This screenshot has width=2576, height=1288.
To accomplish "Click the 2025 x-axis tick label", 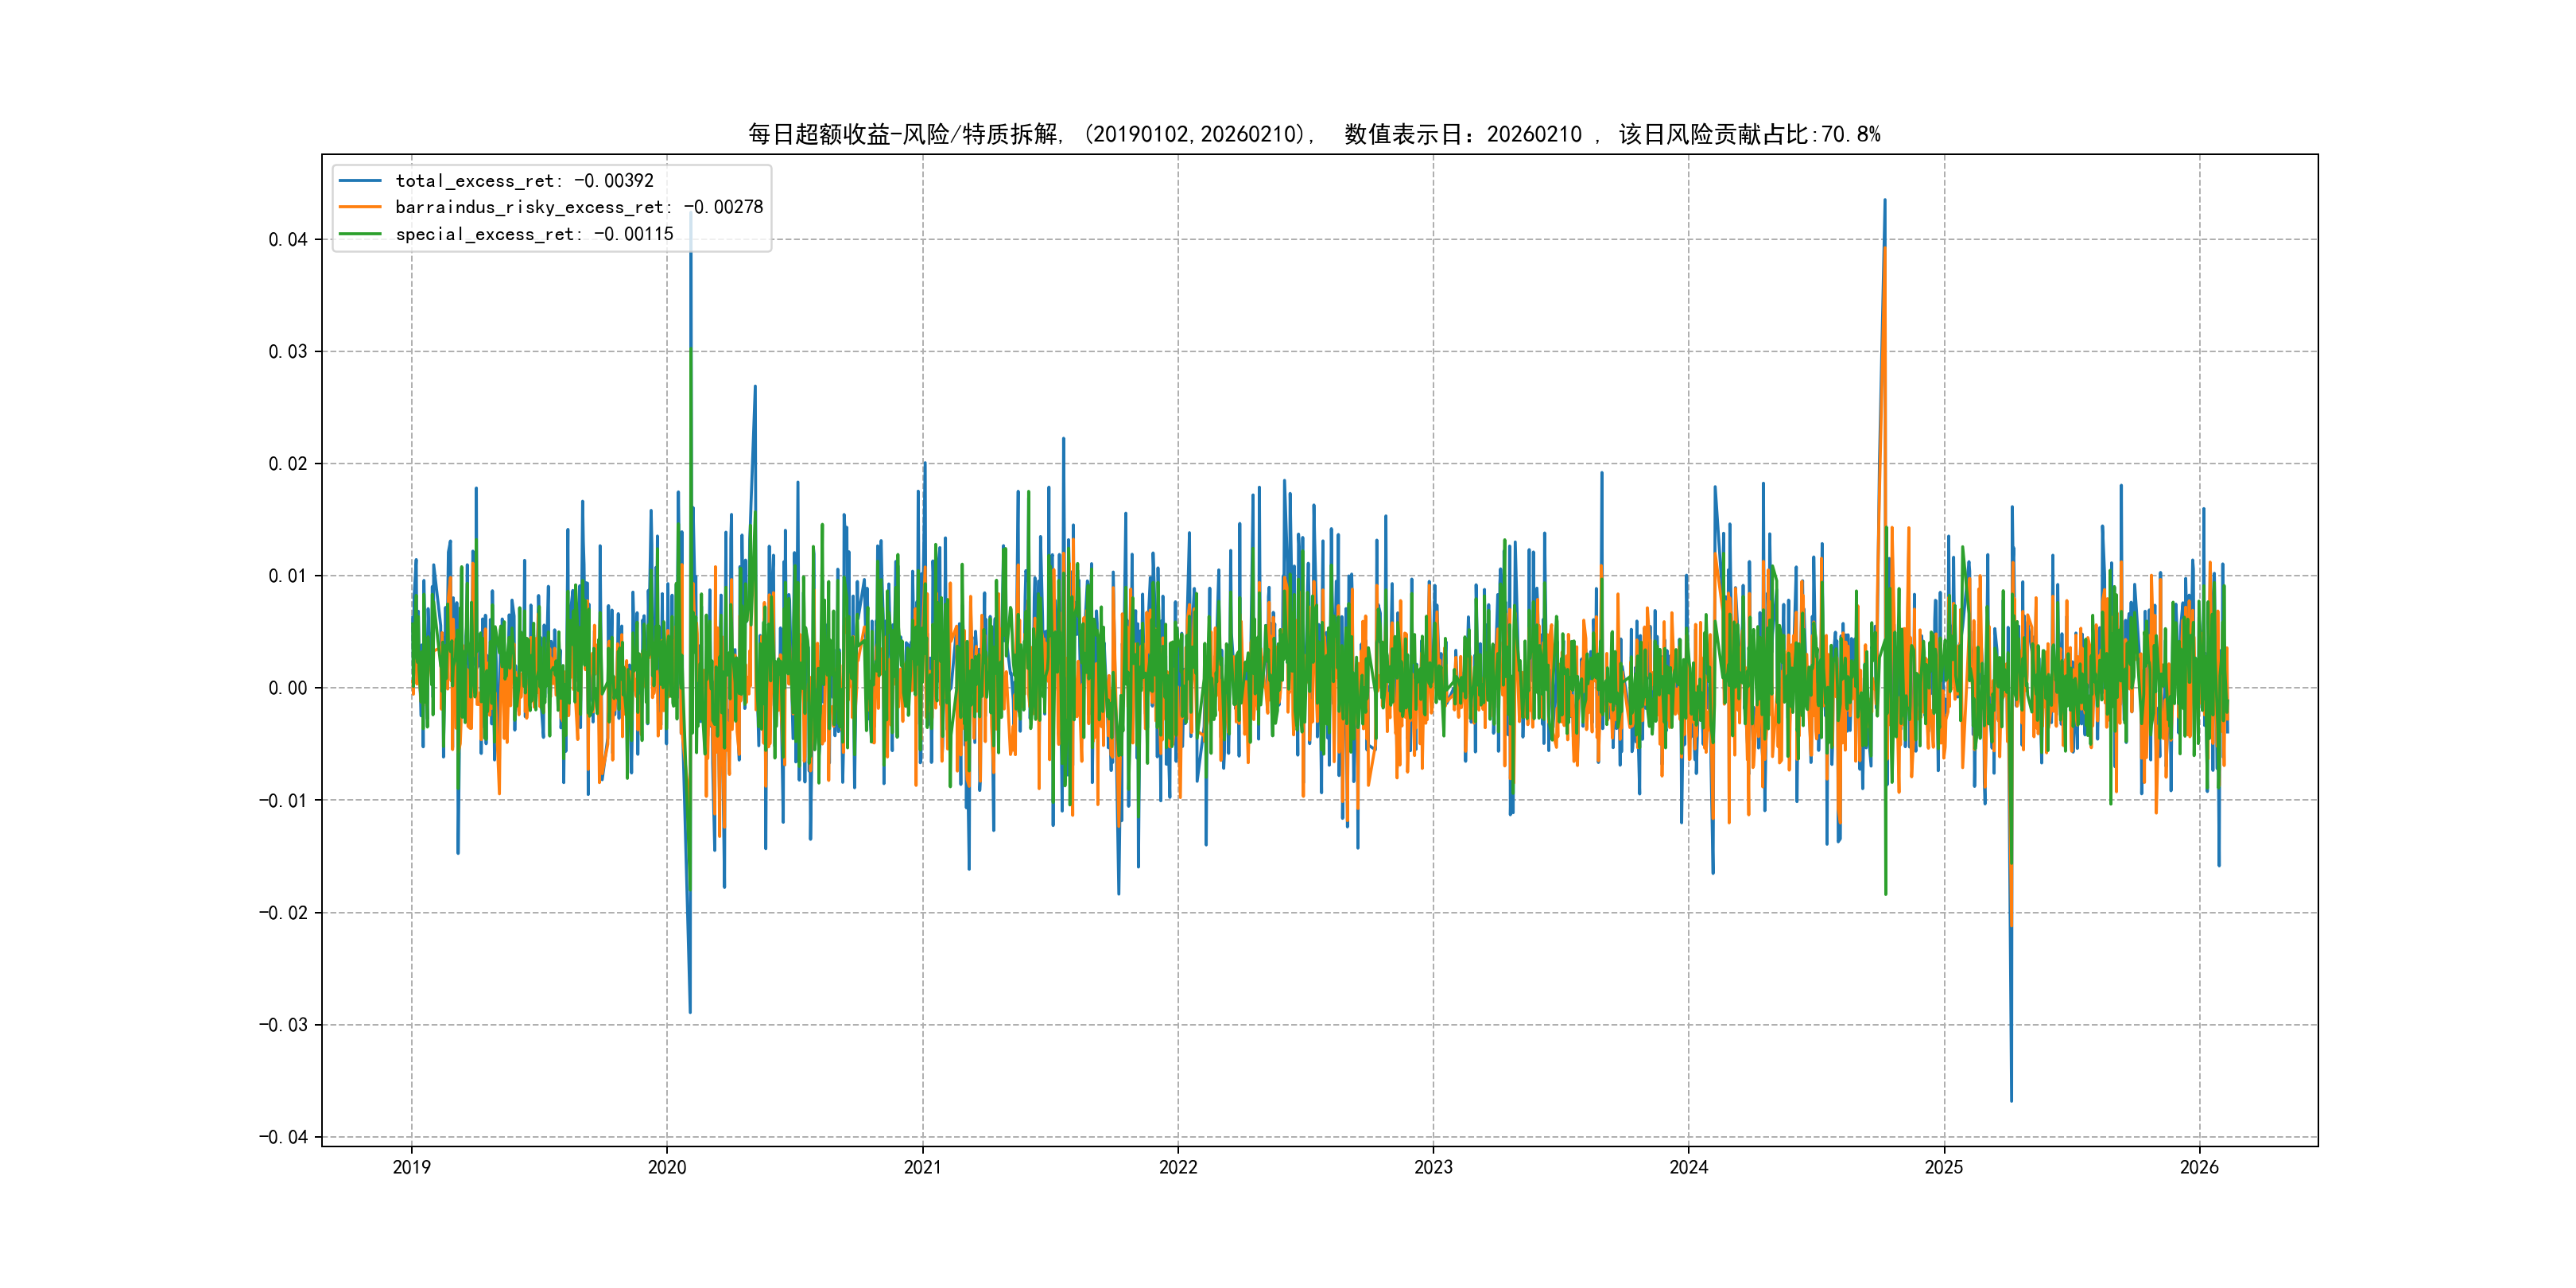I will pos(1944,1167).
